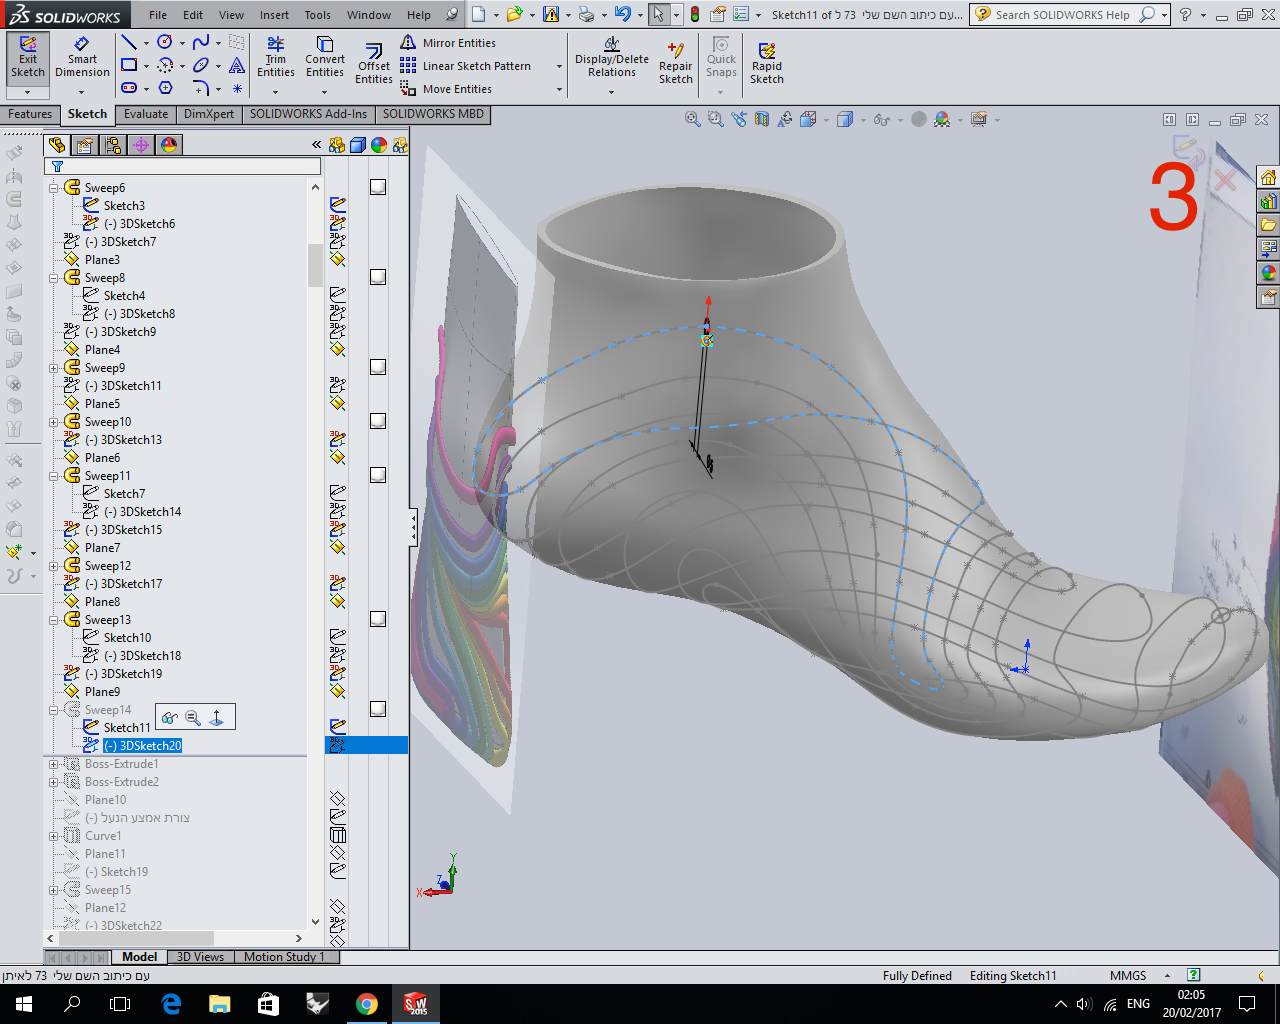
Task: Click the Exit Sketch button
Action: point(27,57)
